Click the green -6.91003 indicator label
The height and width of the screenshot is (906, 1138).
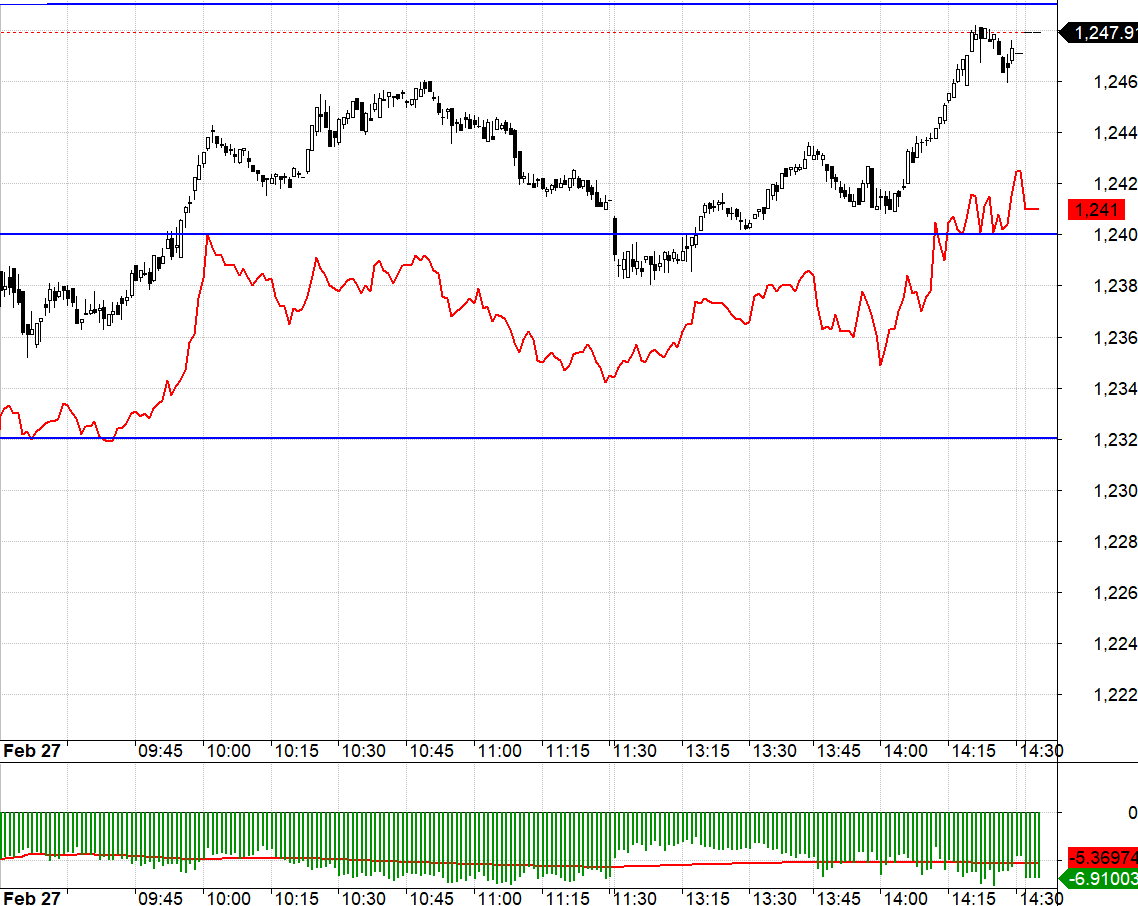tap(1100, 878)
